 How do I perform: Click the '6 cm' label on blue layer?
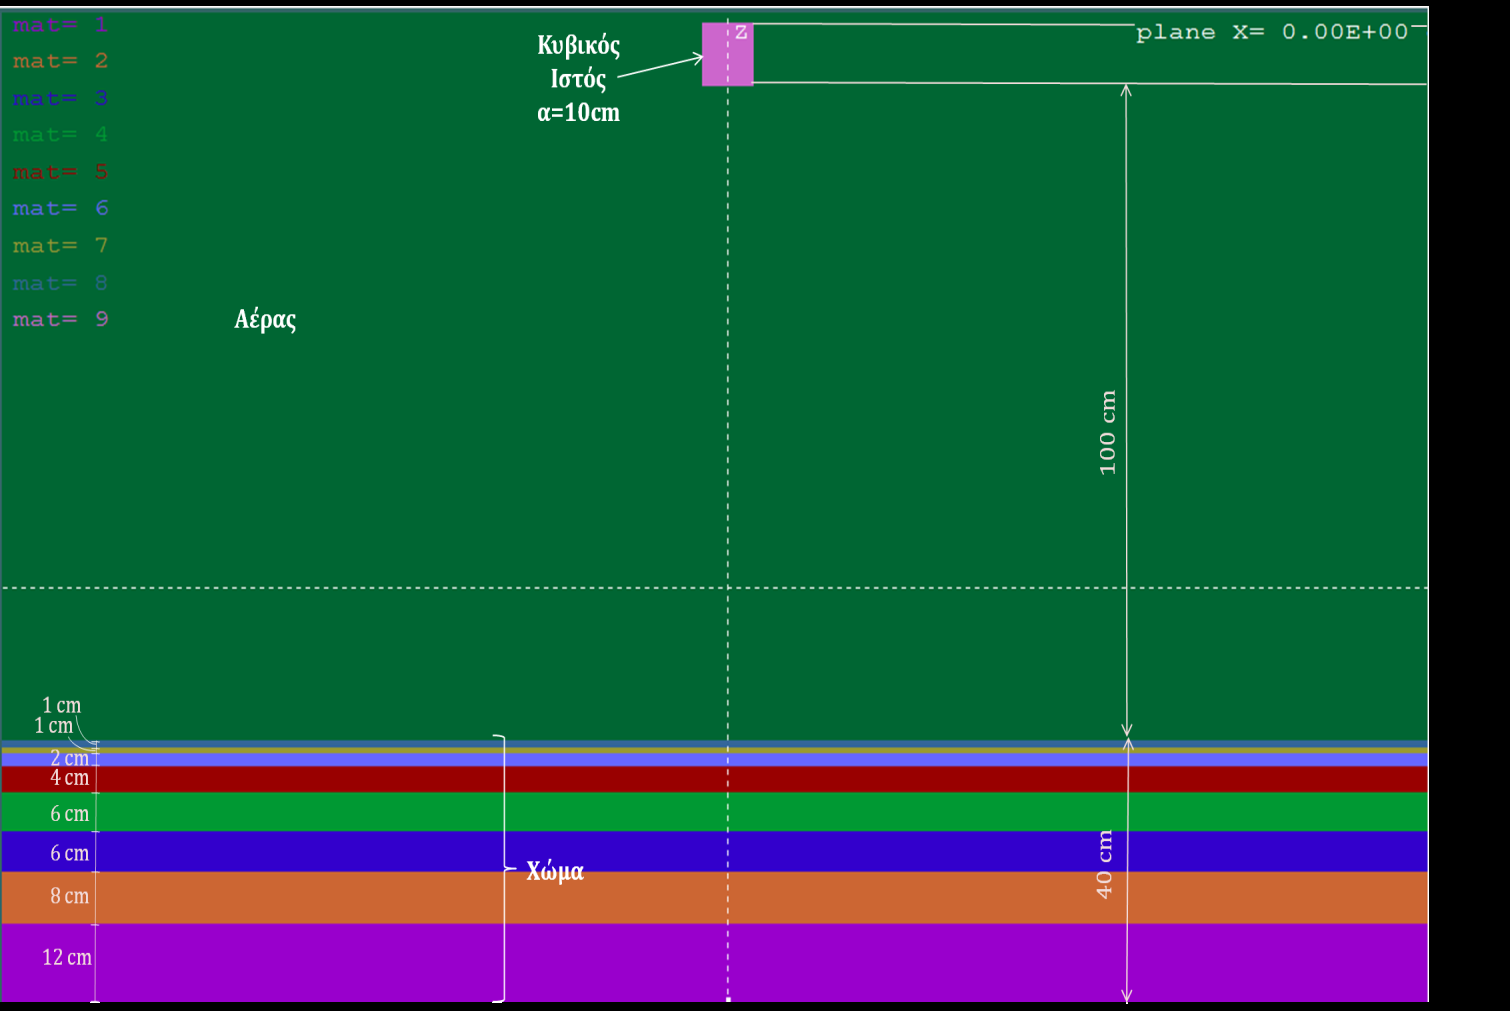pos(69,853)
